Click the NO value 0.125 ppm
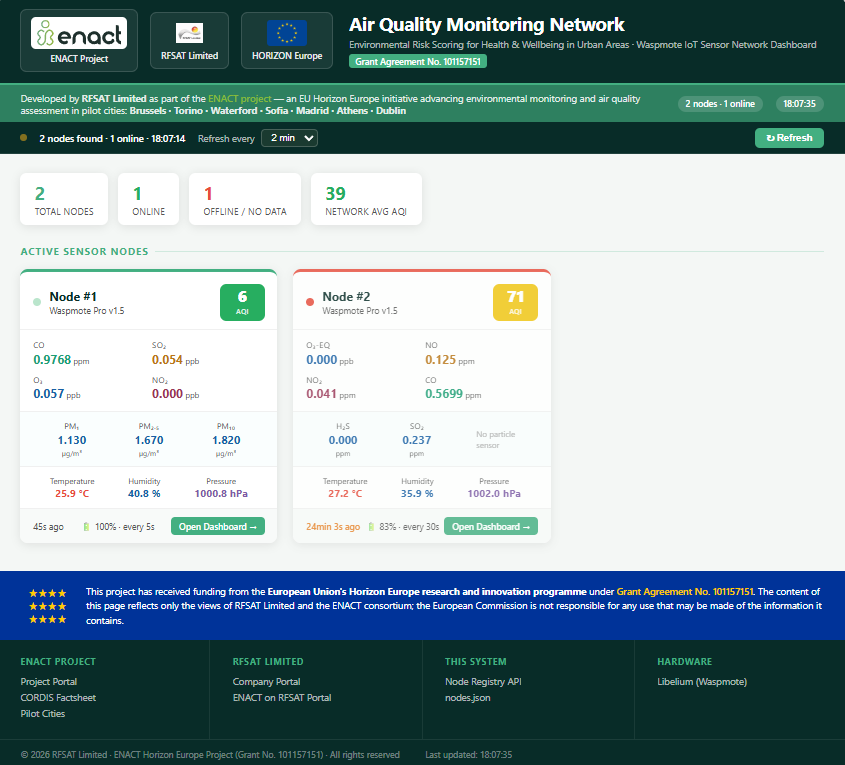Screen dimensions: 845x765 point(449,360)
